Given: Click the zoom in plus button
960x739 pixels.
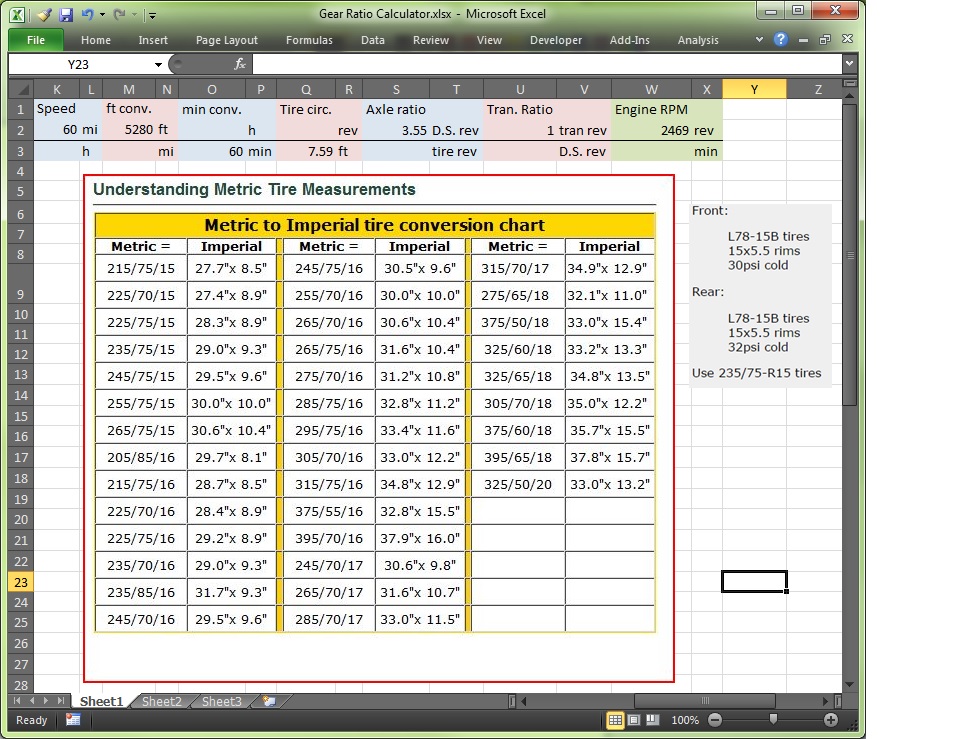Looking at the screenshot, I should tap(830, 720).
